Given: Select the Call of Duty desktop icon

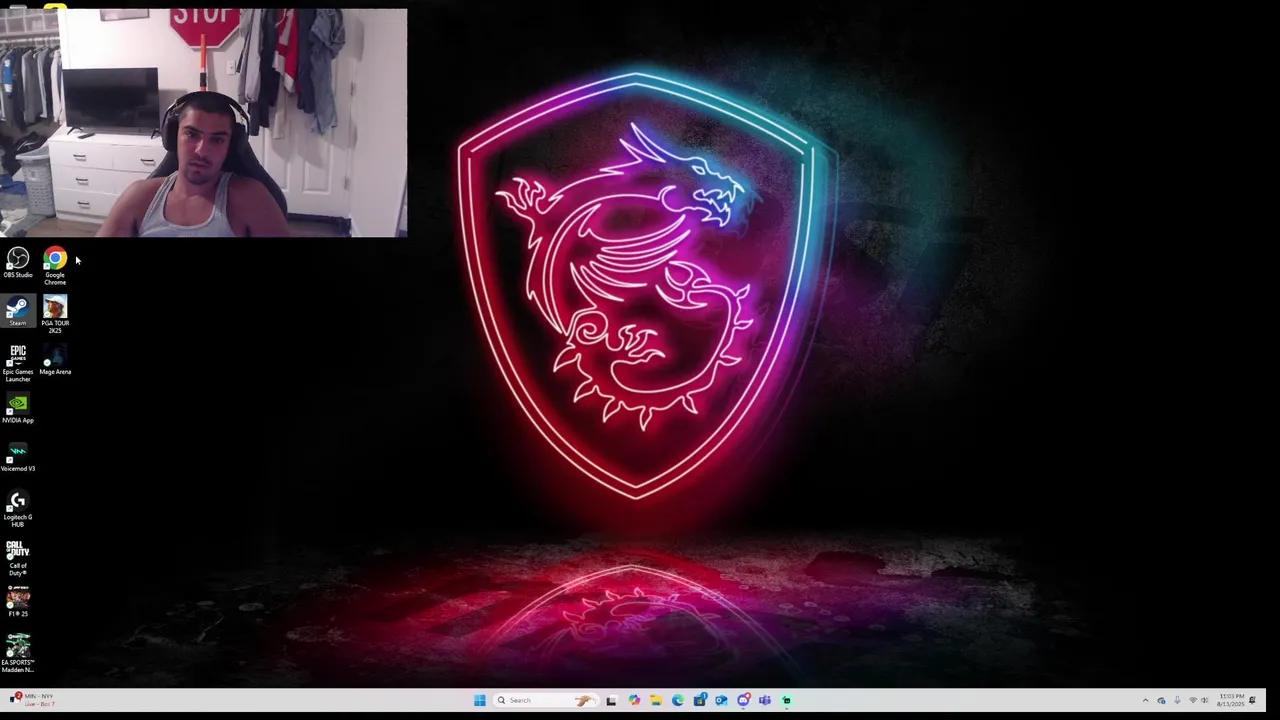Looking at the screenshot, I should coord(18,559).
